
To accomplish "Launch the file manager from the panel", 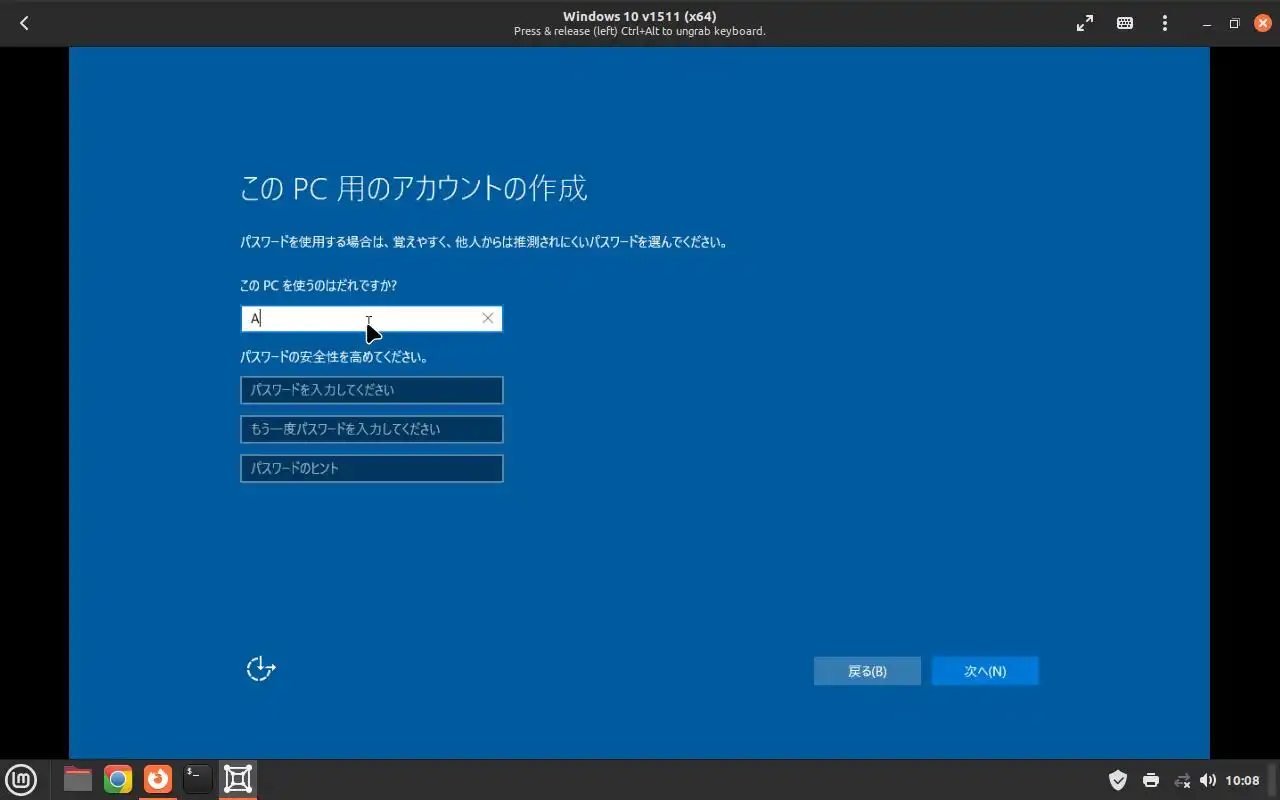I will [77, 779].
